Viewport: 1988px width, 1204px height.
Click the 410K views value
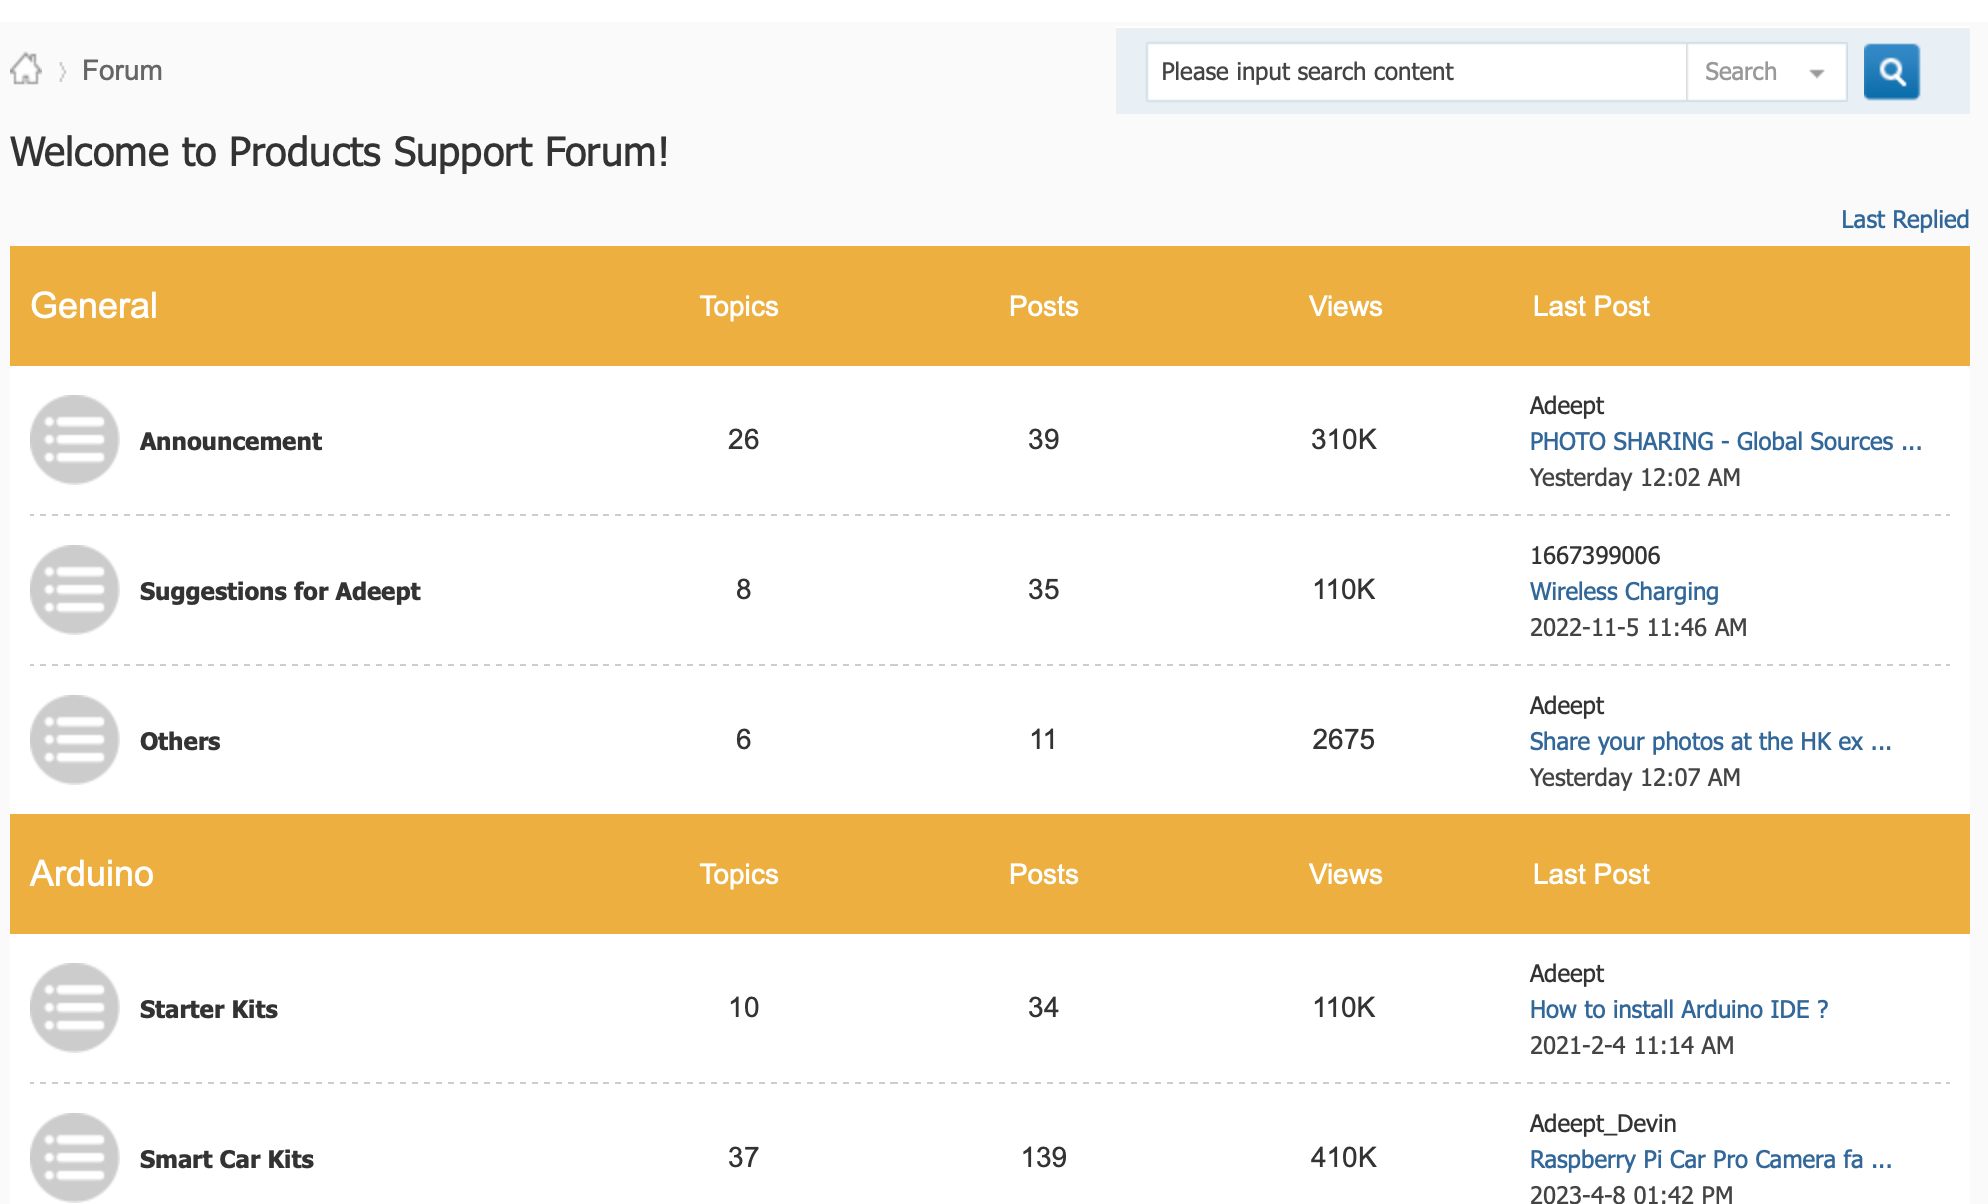coord(1344,1157)
